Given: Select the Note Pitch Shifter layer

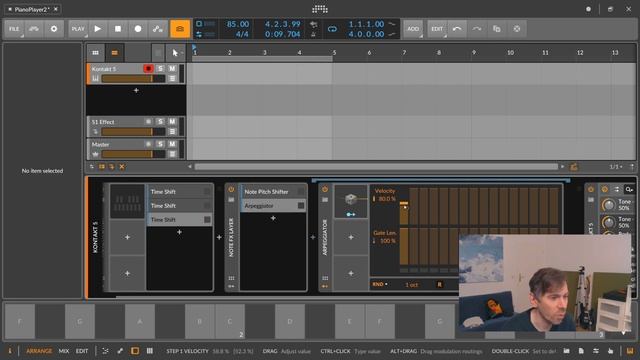Looking at the screenshot, I should [x=273, y=191].
